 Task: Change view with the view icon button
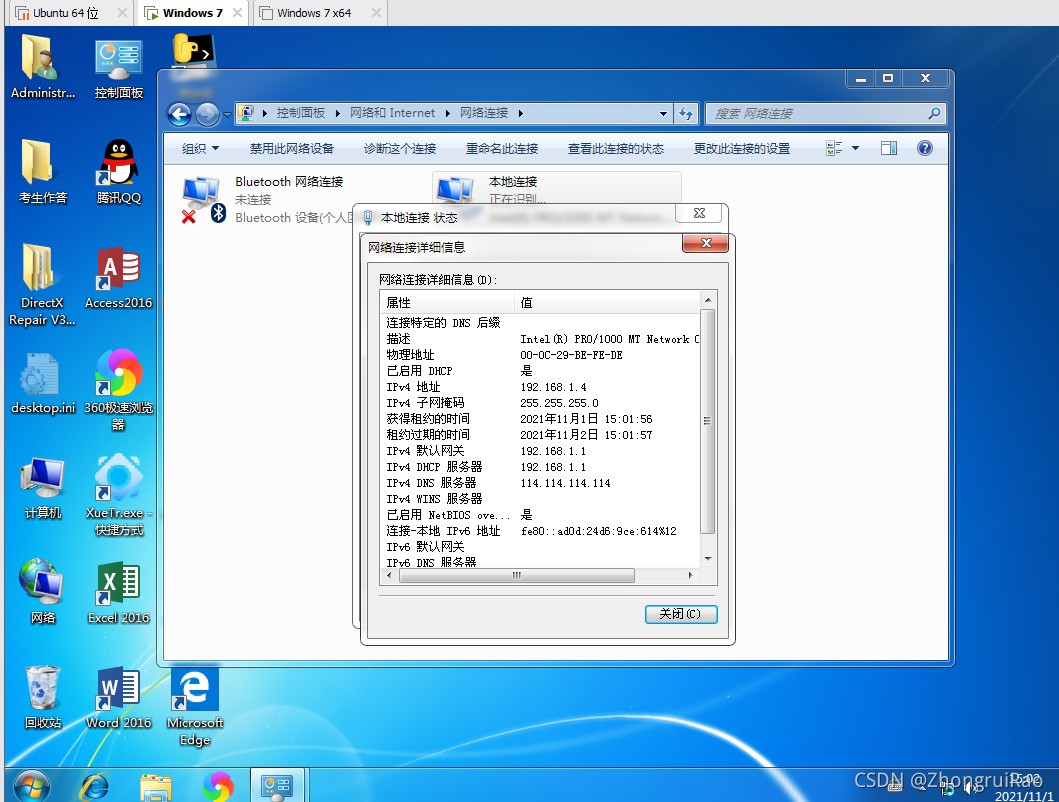tap(835, 148)
